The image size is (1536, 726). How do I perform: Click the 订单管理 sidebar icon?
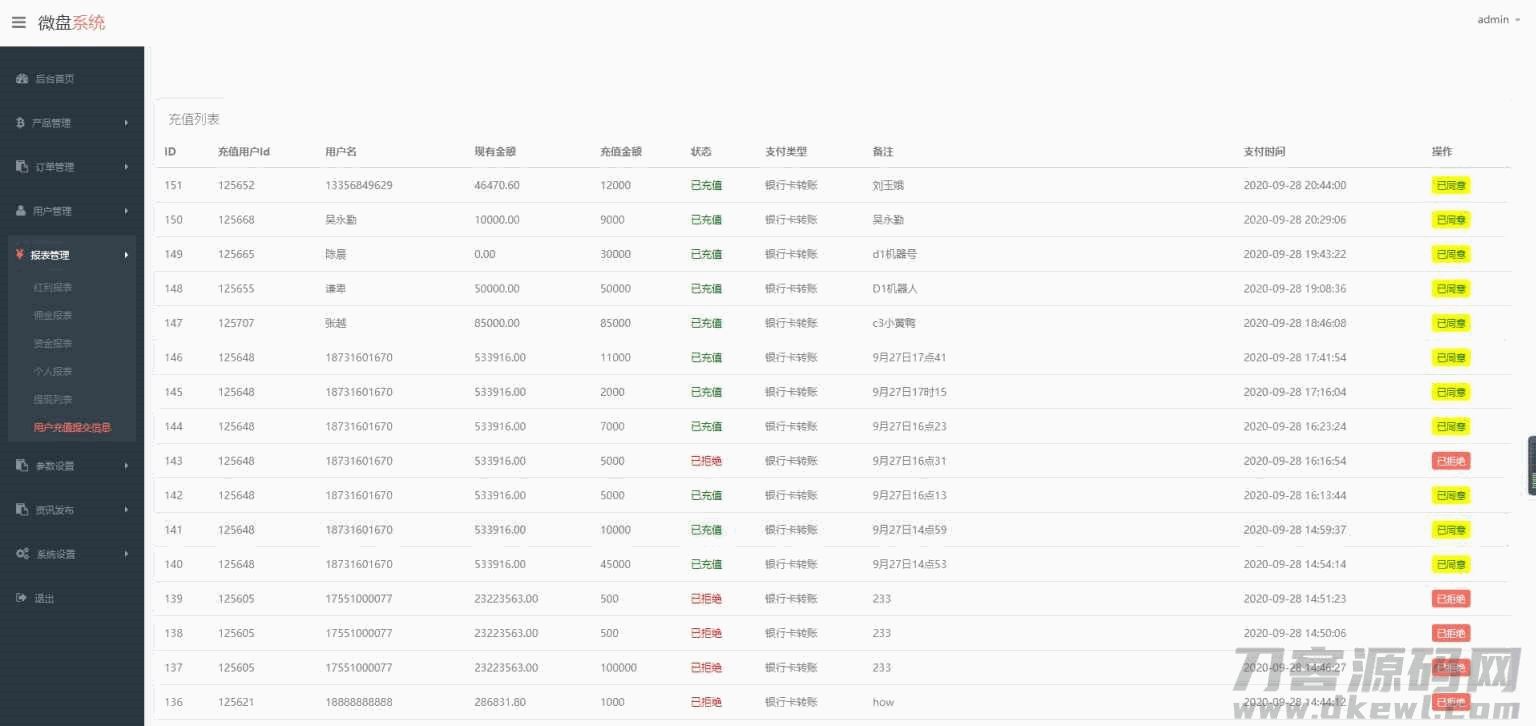pos(22,167)
